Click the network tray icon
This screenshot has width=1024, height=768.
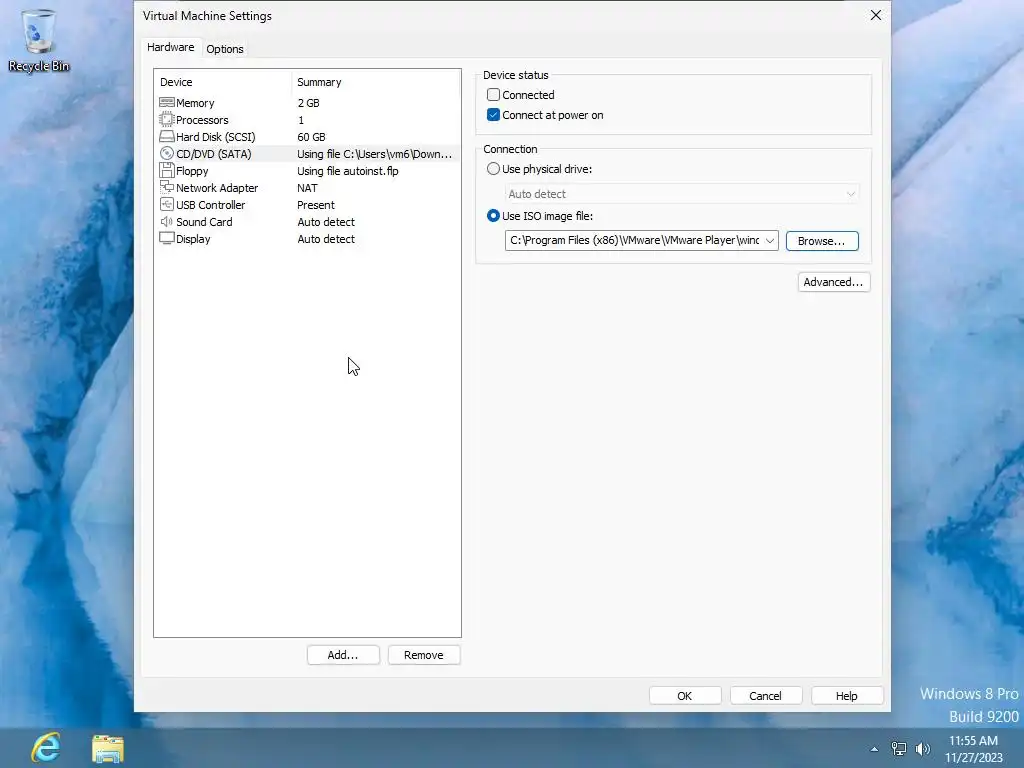(899, 749)
